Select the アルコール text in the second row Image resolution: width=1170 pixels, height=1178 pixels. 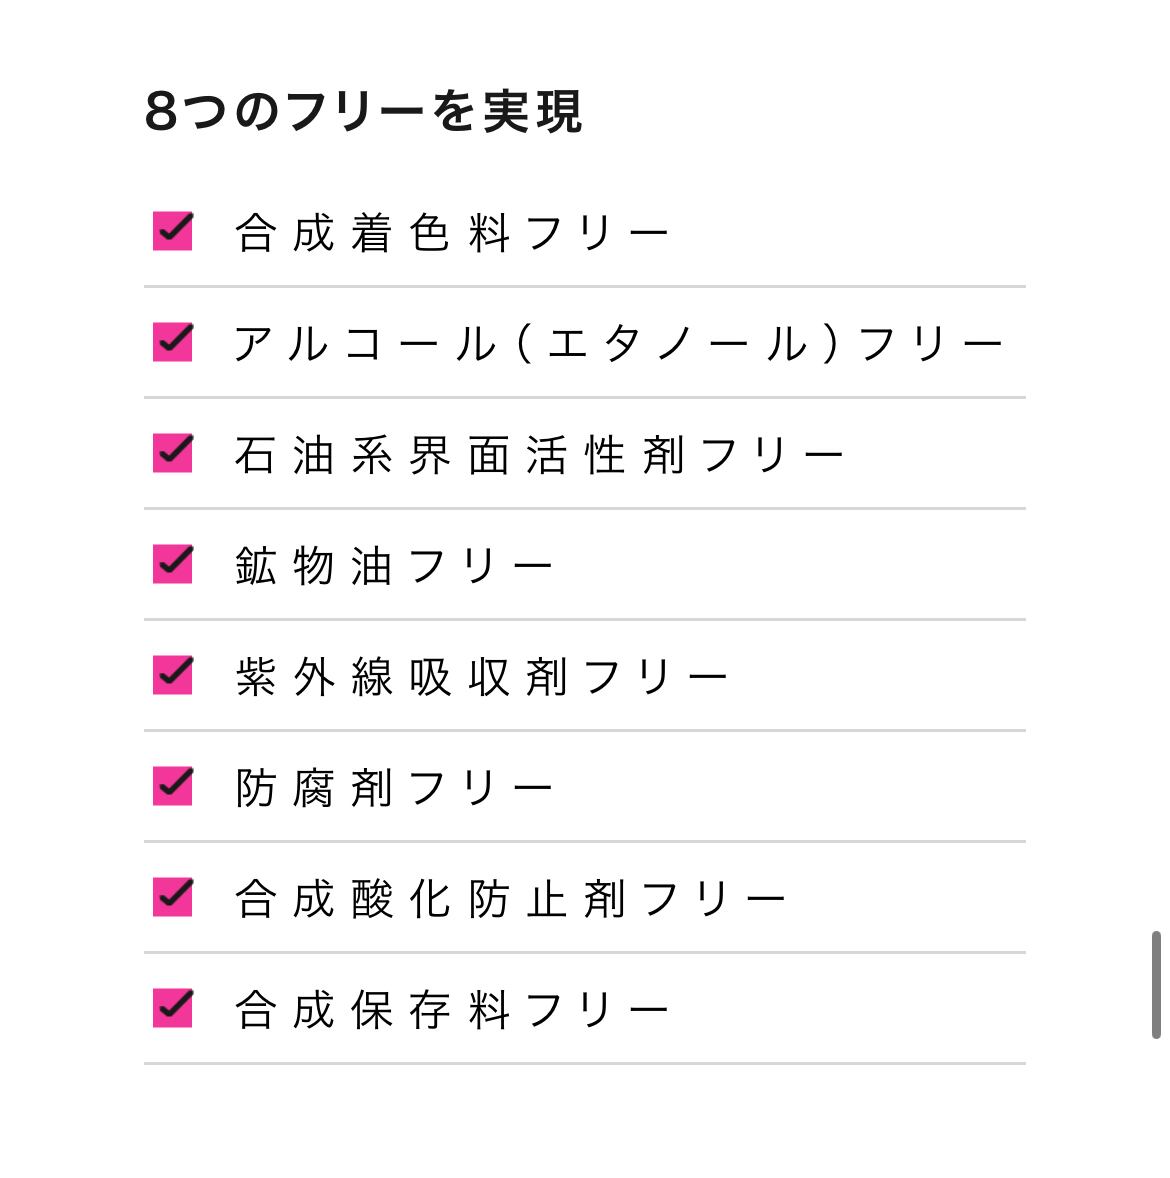(x=364, y=345)
